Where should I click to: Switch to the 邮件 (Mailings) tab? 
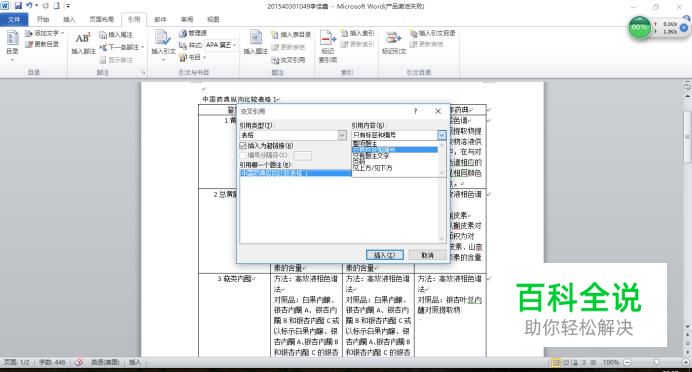coord(160,19)
